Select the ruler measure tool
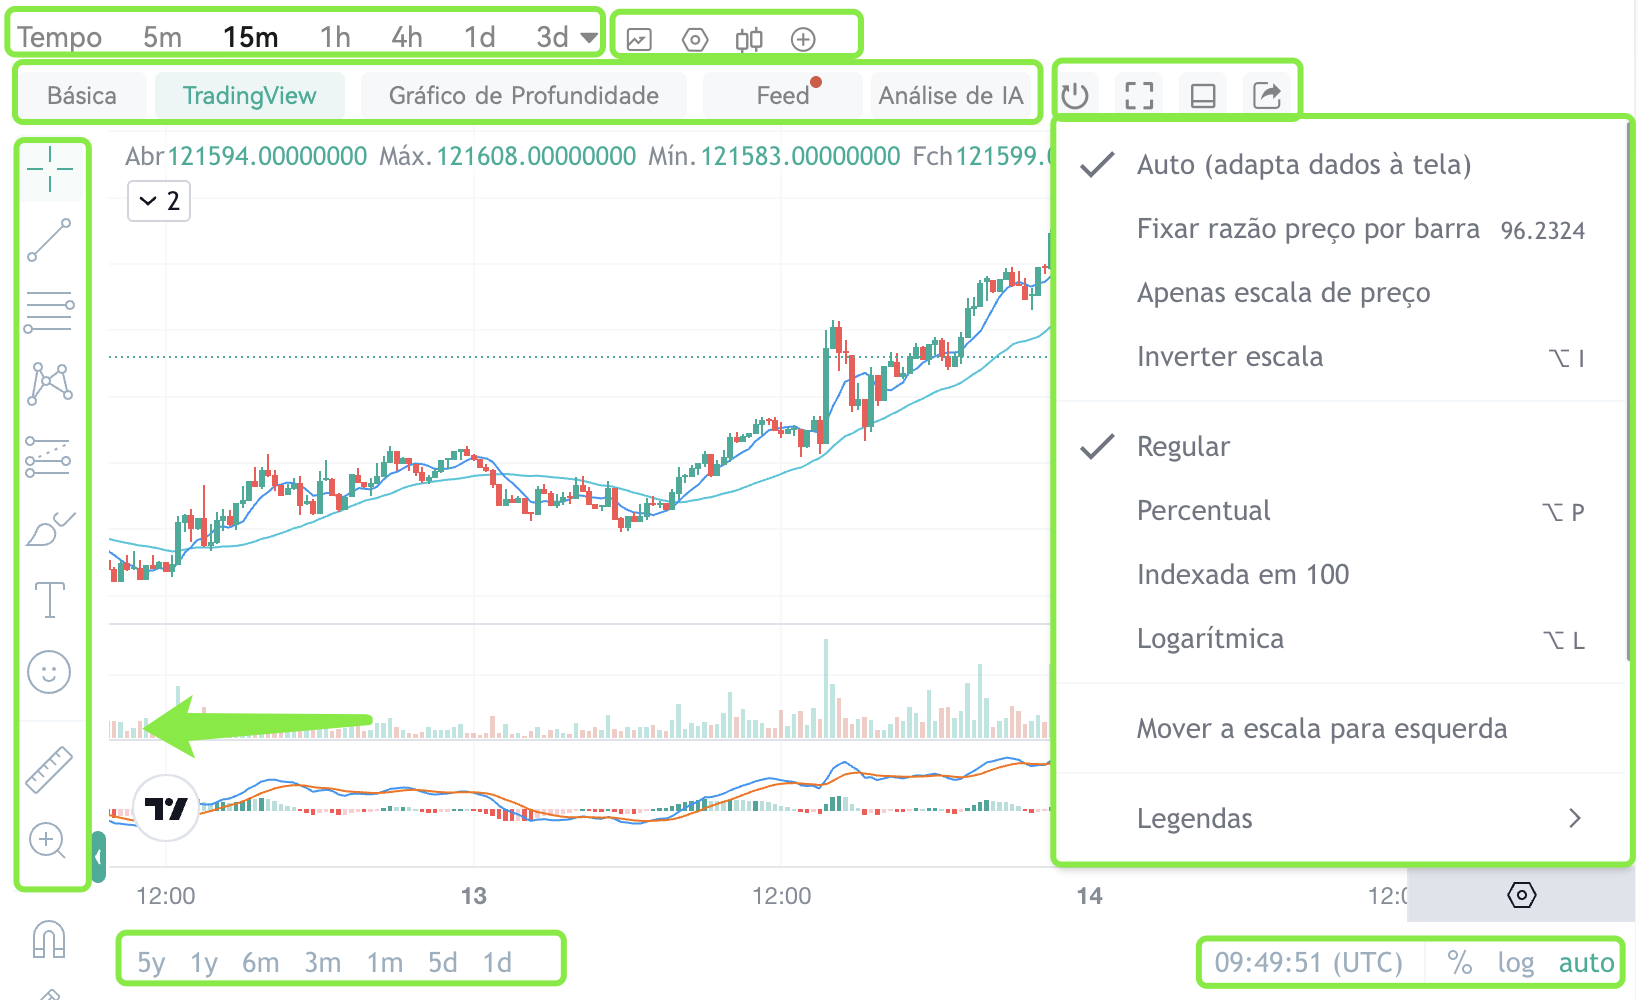Screen dimensions: 1638x1000 coord(49,770)
